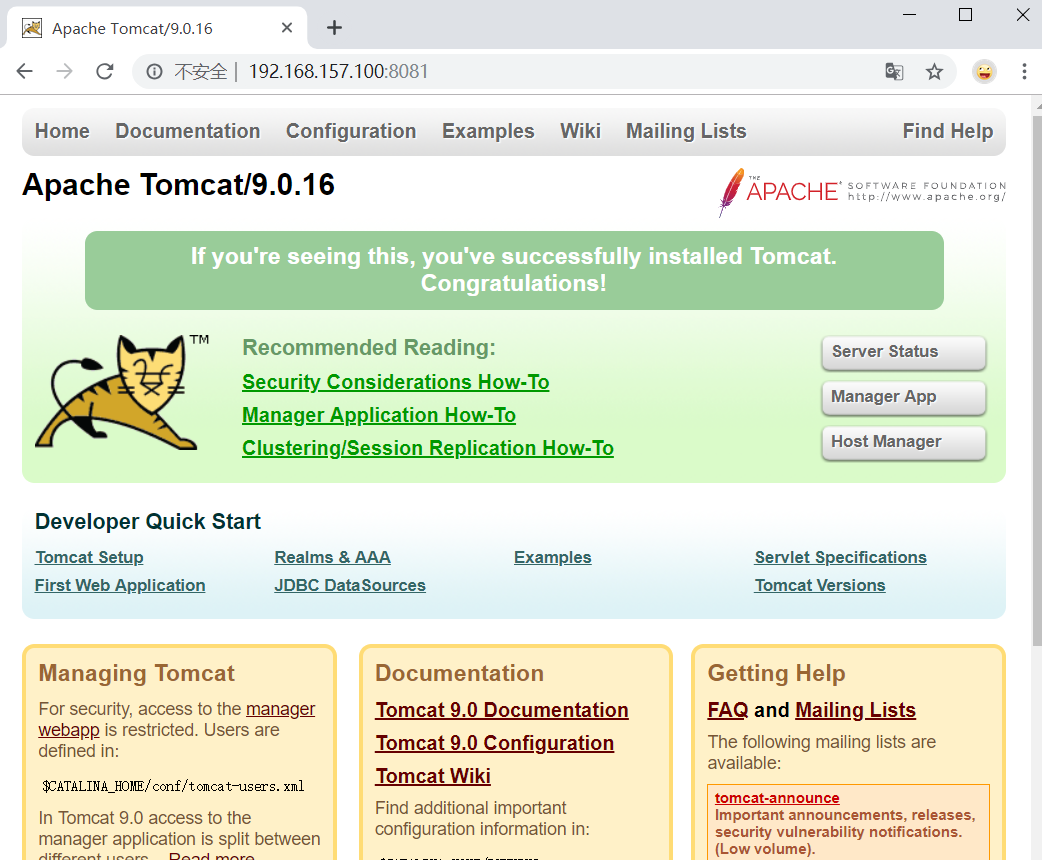The height and width of the screenshot is (860, 1042).
Task: Open Documentation in the navigation bar
Action: pyautogui.click(x=188, y=131)
